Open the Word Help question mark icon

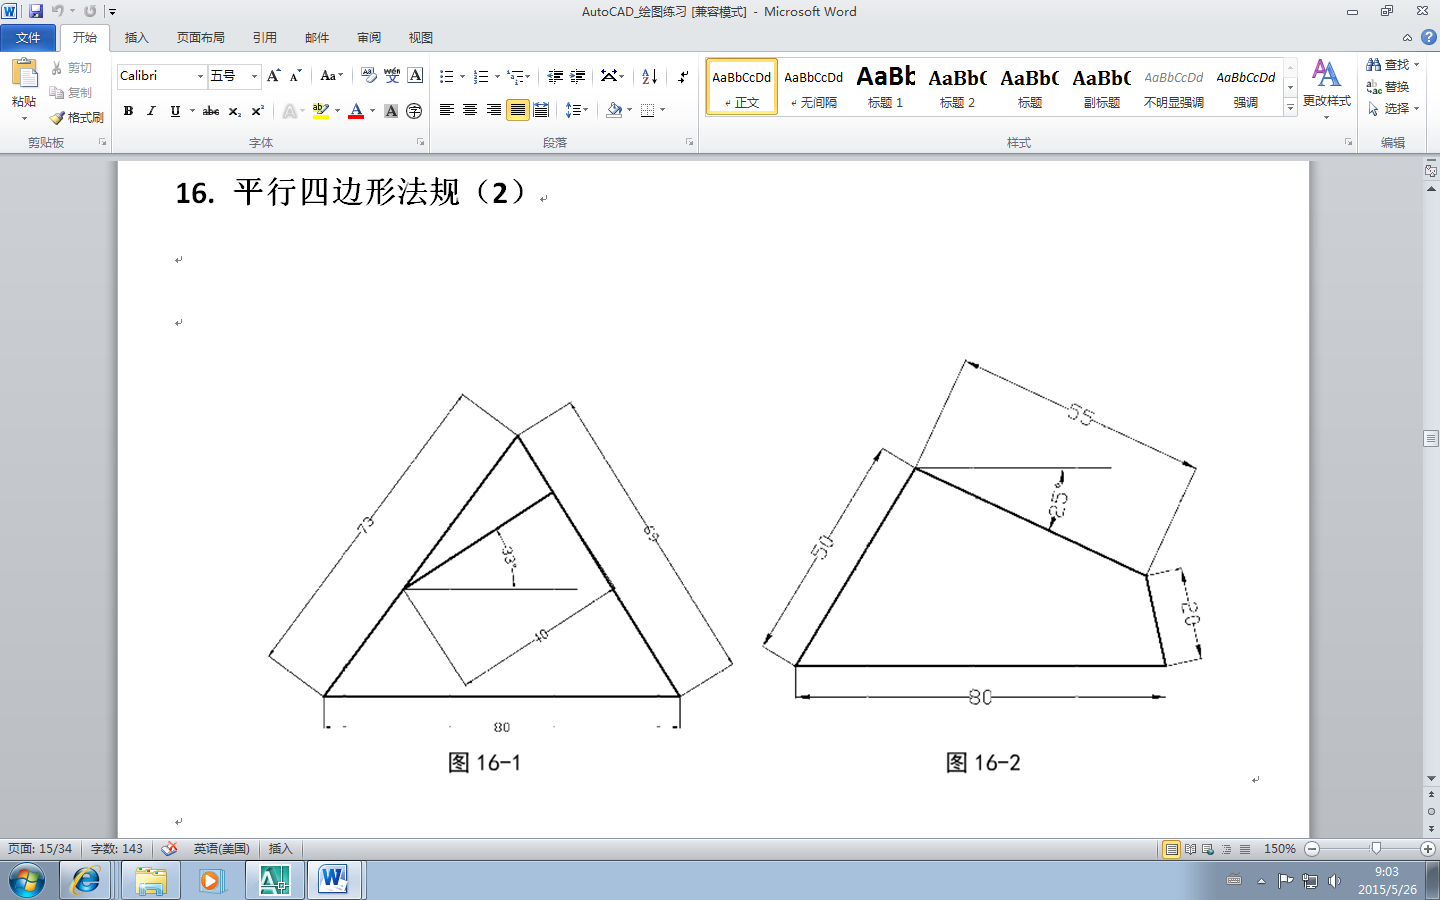(x=1429, y=37)
